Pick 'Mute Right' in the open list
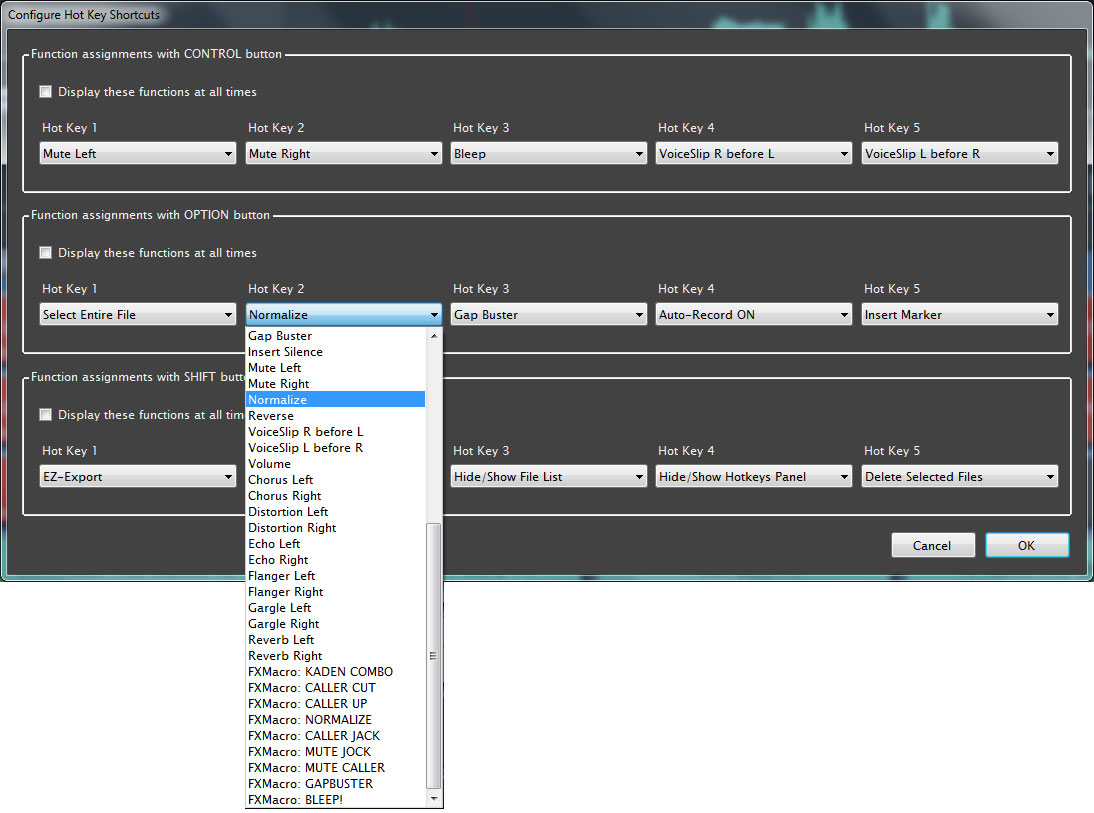 coord(336,384)
